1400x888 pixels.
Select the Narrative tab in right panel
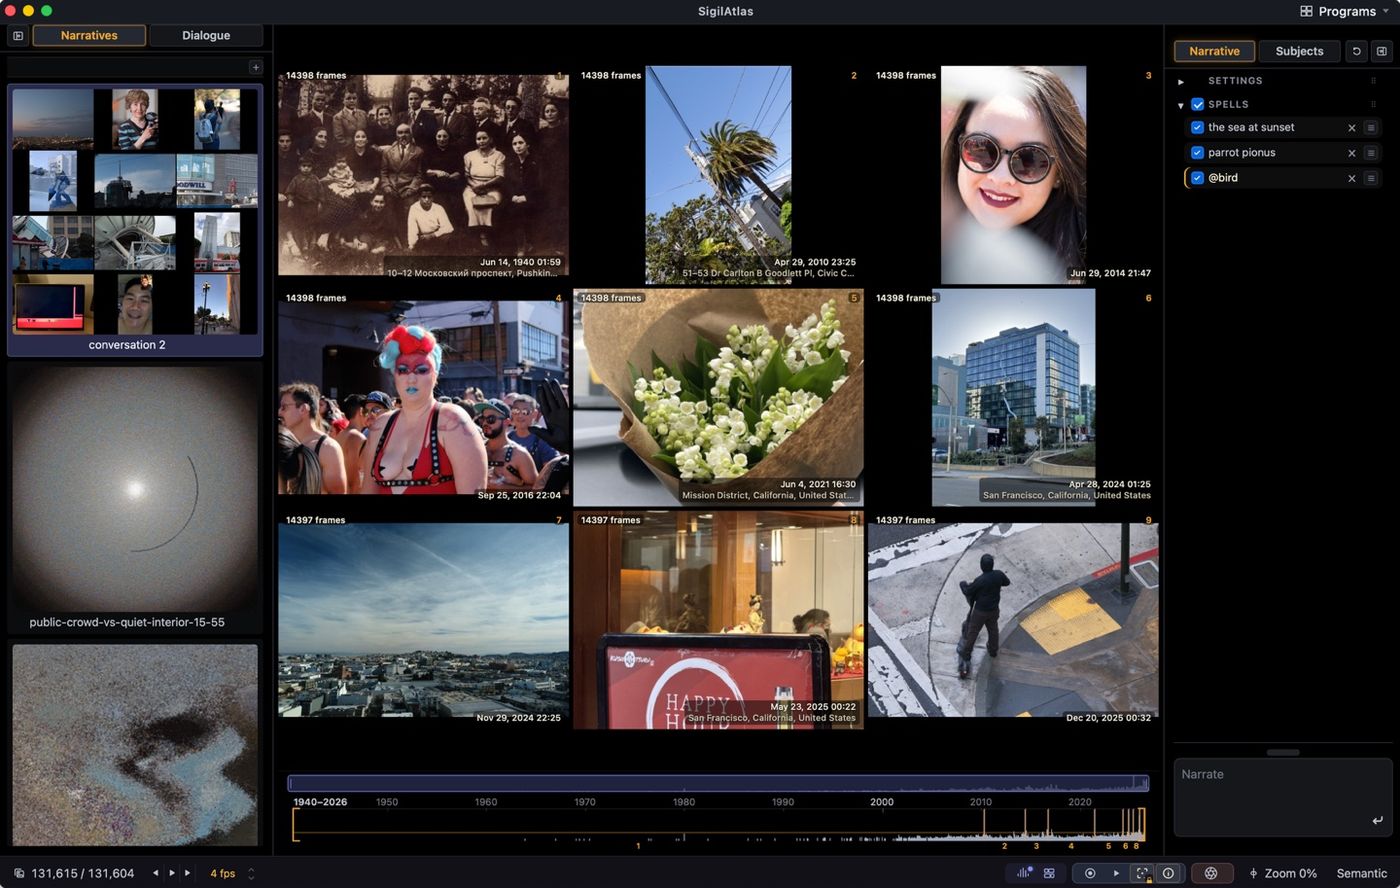[x=1214, y=51]
